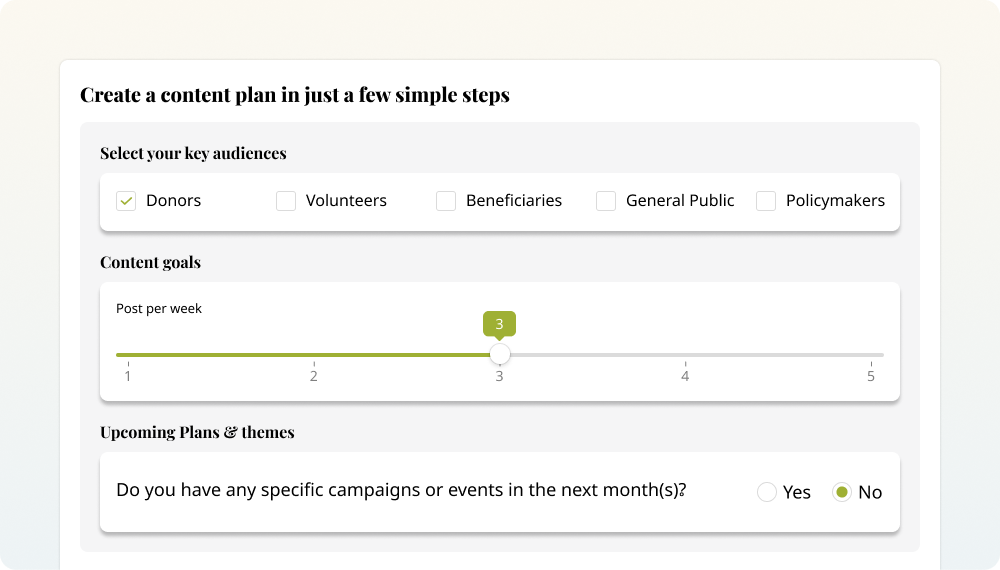Uncheck the Donors checkbox
Viewport: 1000px width, 570px height.
coord(126,201)
